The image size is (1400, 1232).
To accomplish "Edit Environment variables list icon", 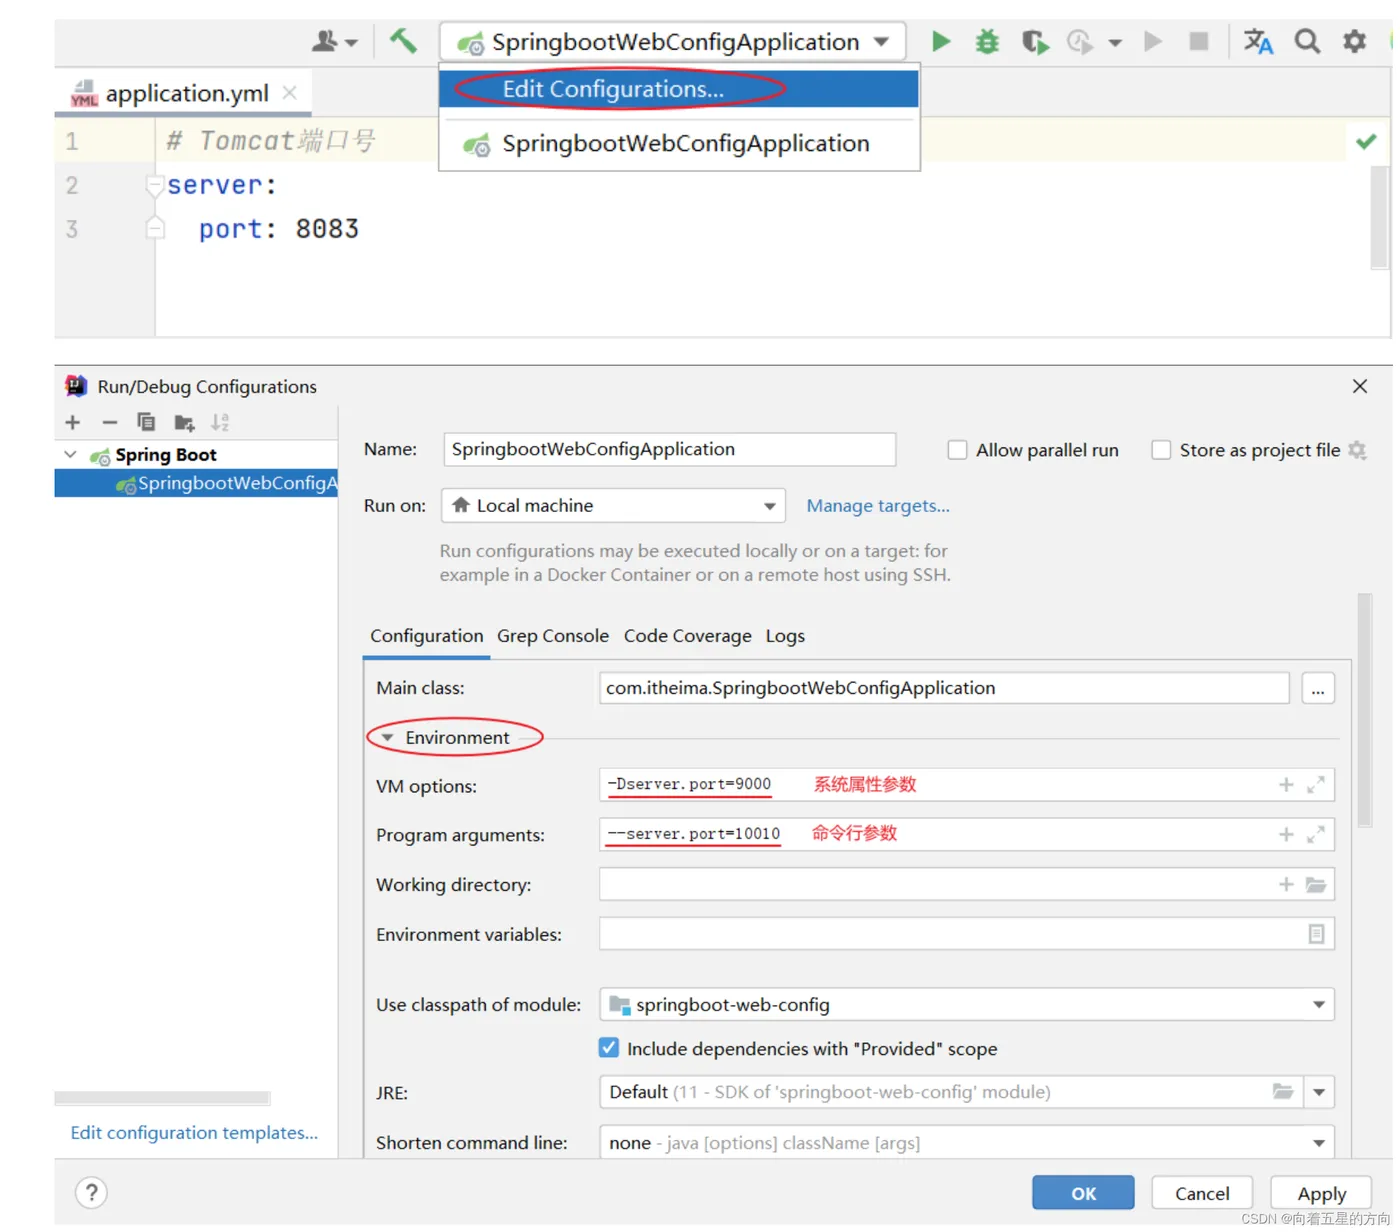I will coord(1316,934).
